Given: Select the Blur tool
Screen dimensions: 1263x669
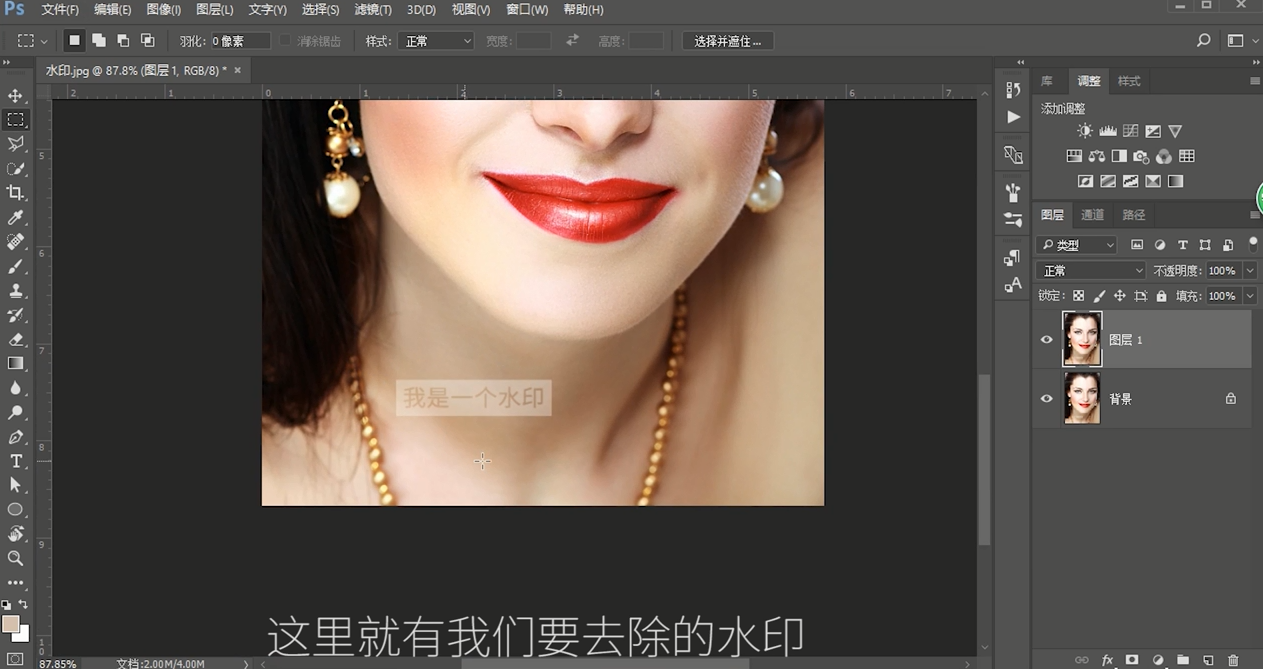Looking at the screenshot, I should point(15,388).
